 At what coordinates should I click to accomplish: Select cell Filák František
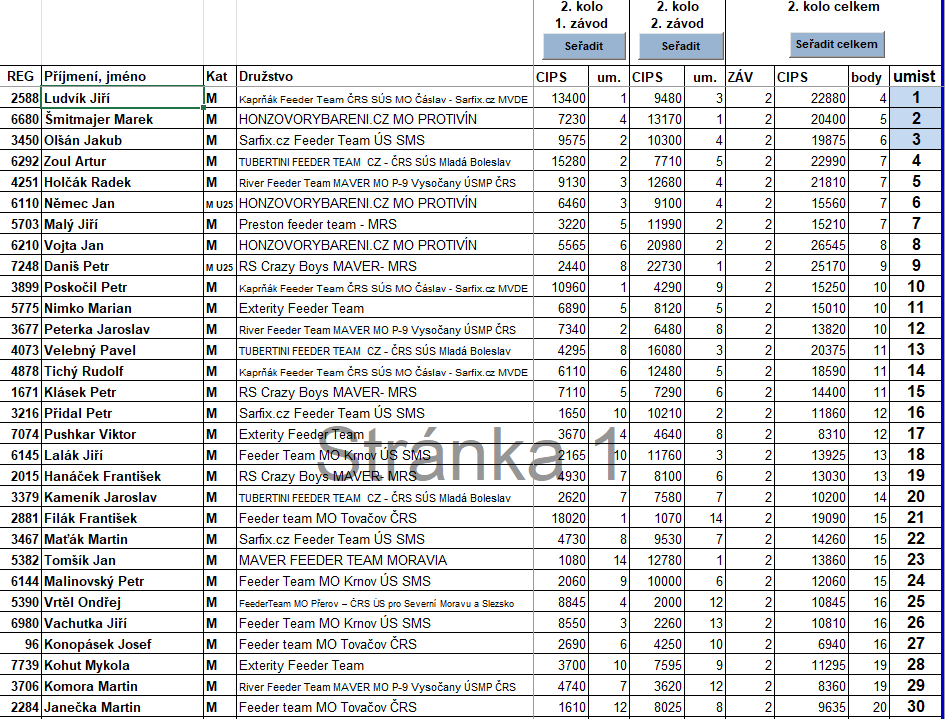pyautogui.click(x=123, y=518)
